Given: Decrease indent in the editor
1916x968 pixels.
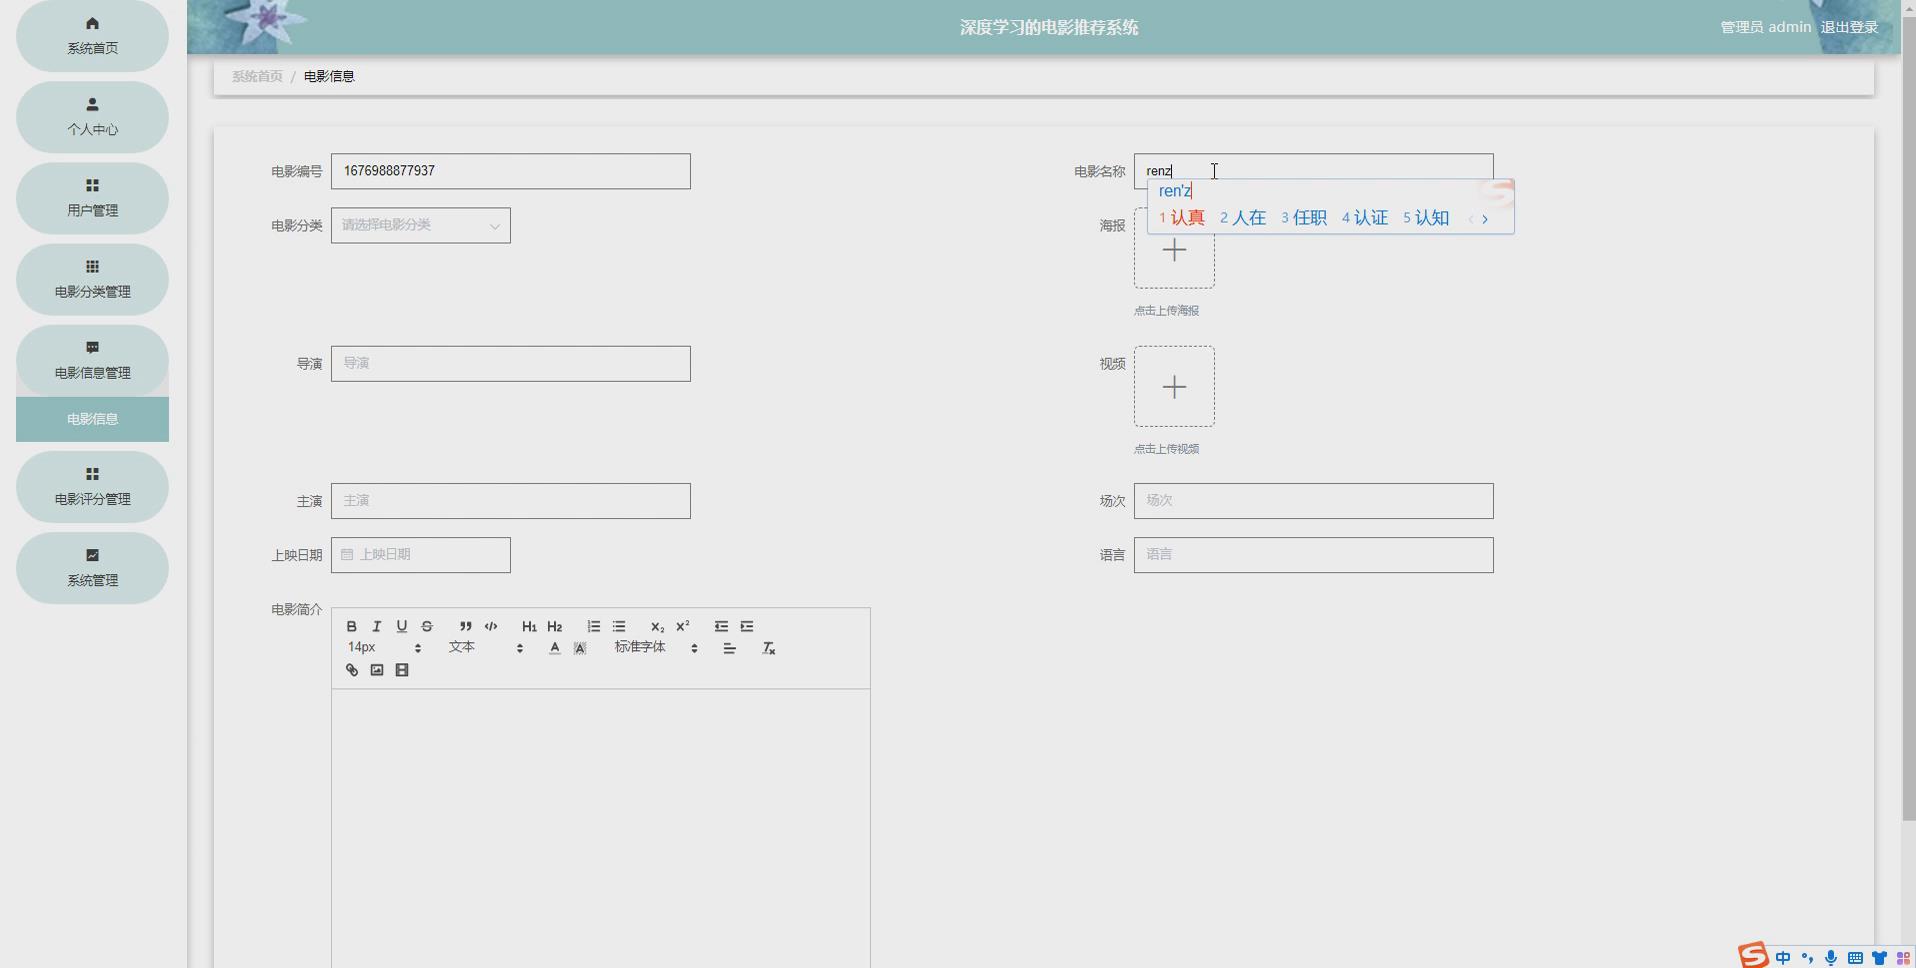Looking at the screenshot, I should pos(721,626).
